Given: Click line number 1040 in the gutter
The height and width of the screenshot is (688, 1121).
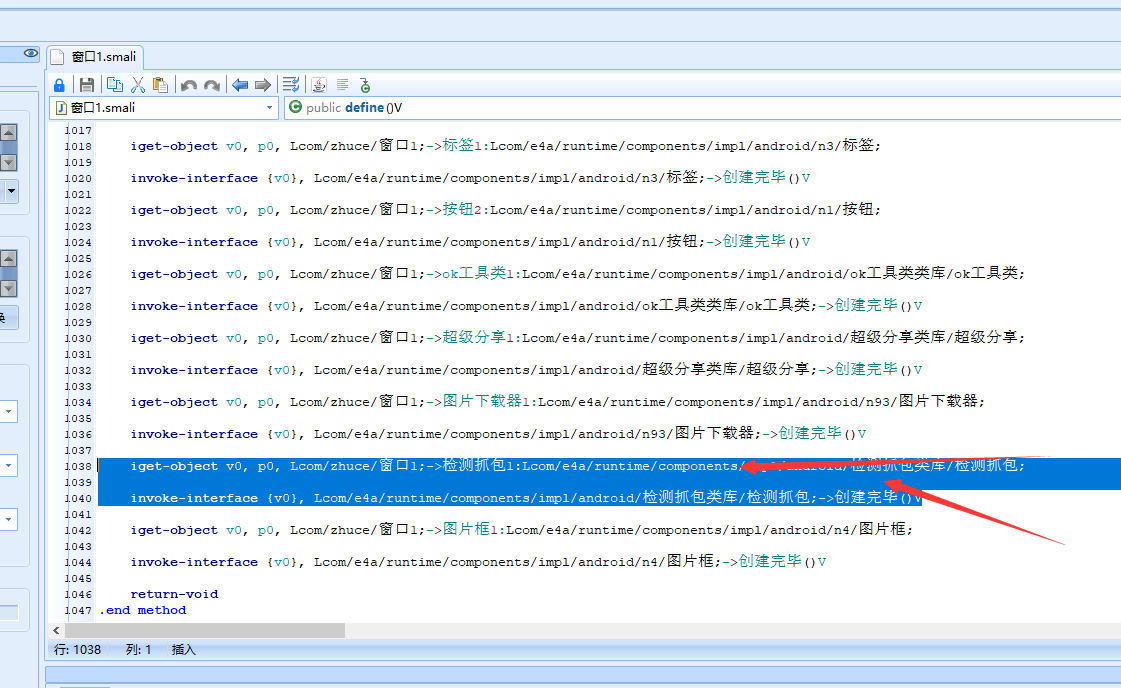Looking at the screenshot, I should [x=78, y=498].
